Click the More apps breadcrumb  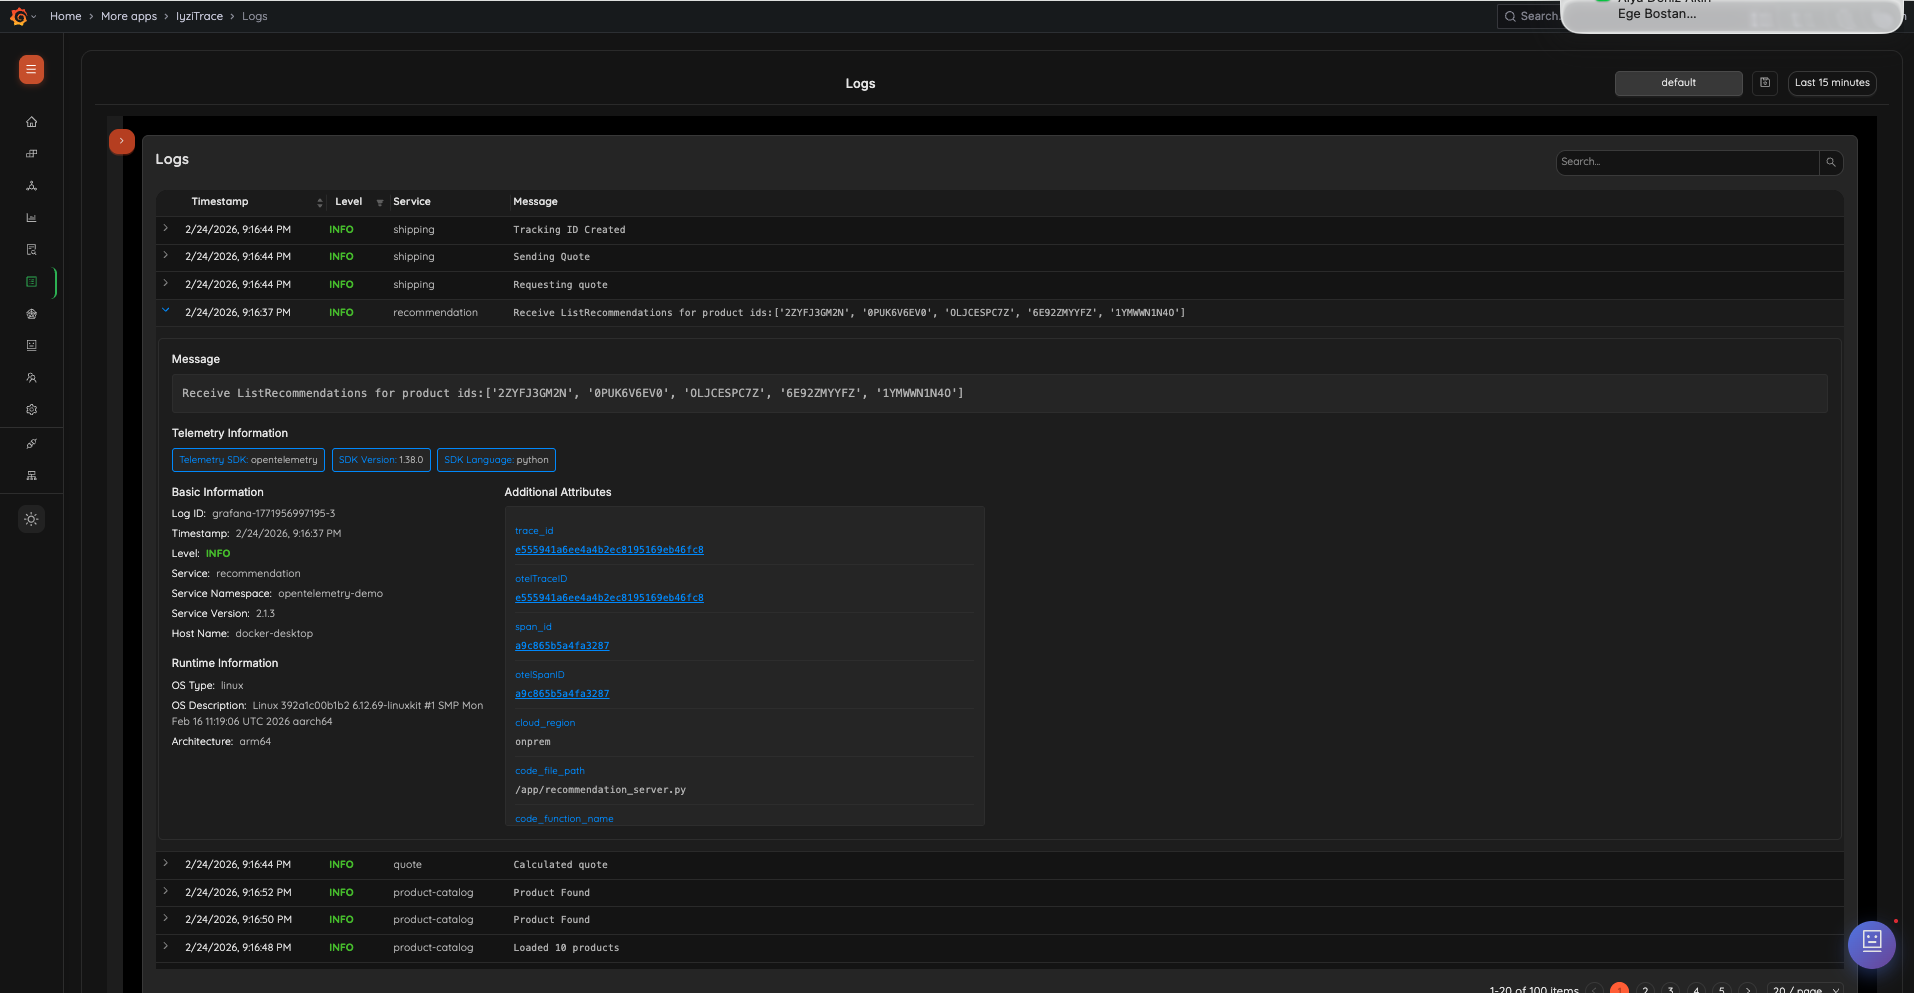tap(129, 16)
